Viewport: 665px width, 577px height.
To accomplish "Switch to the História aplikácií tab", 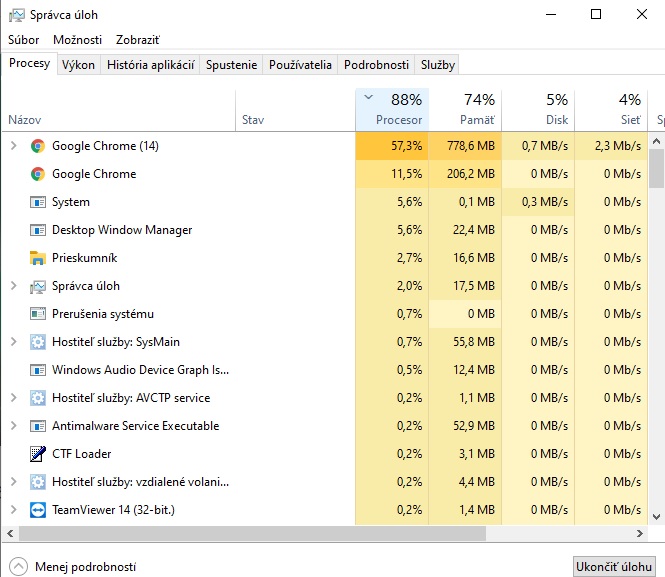I will 151,65.
